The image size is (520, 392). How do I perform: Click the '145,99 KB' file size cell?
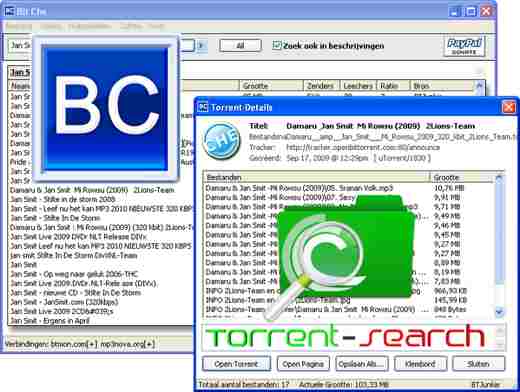click(450, 300)
